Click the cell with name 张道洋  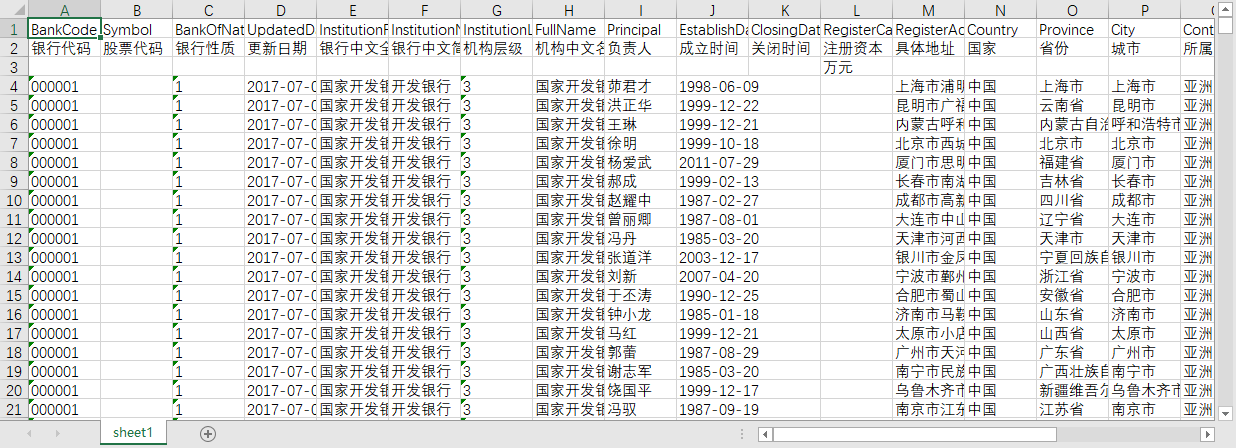[x=641, y=257]
